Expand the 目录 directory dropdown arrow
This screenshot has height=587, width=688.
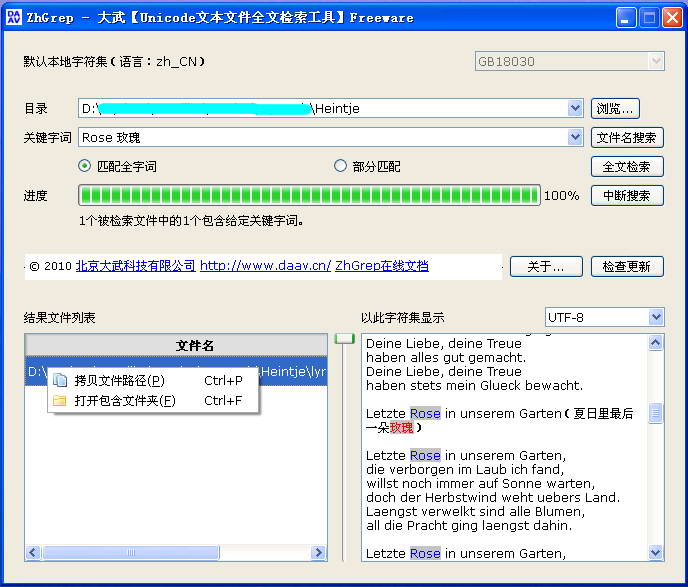tap(574, 108)
